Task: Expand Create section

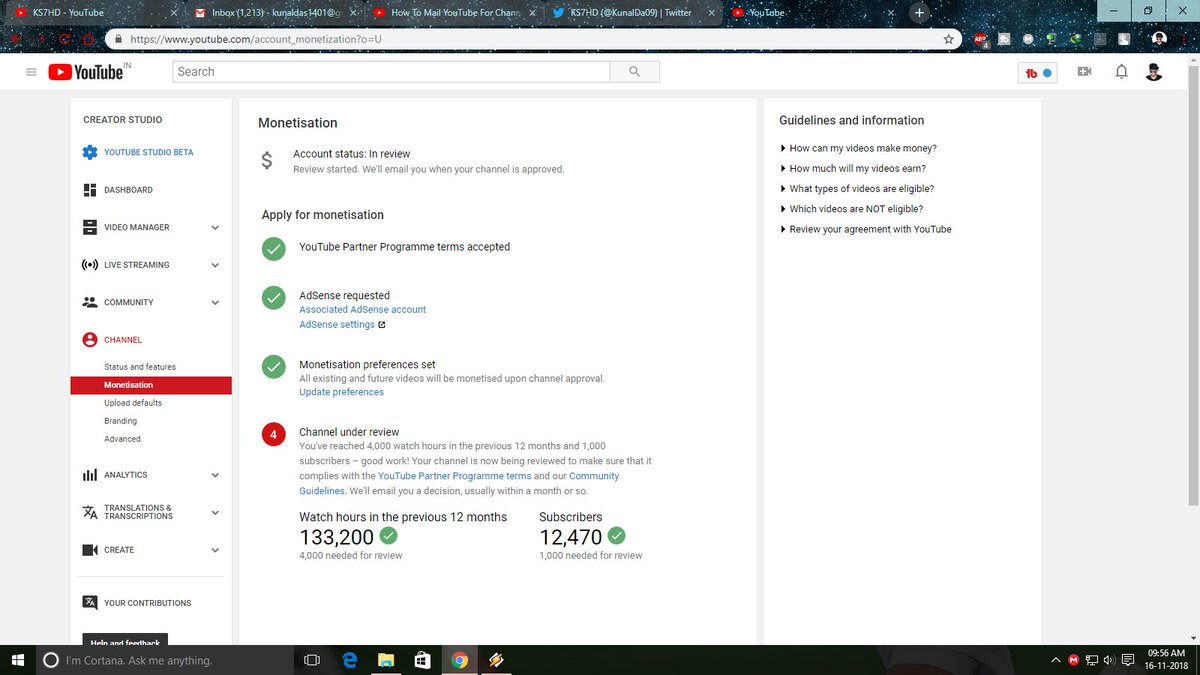Action: click(215, 550)
